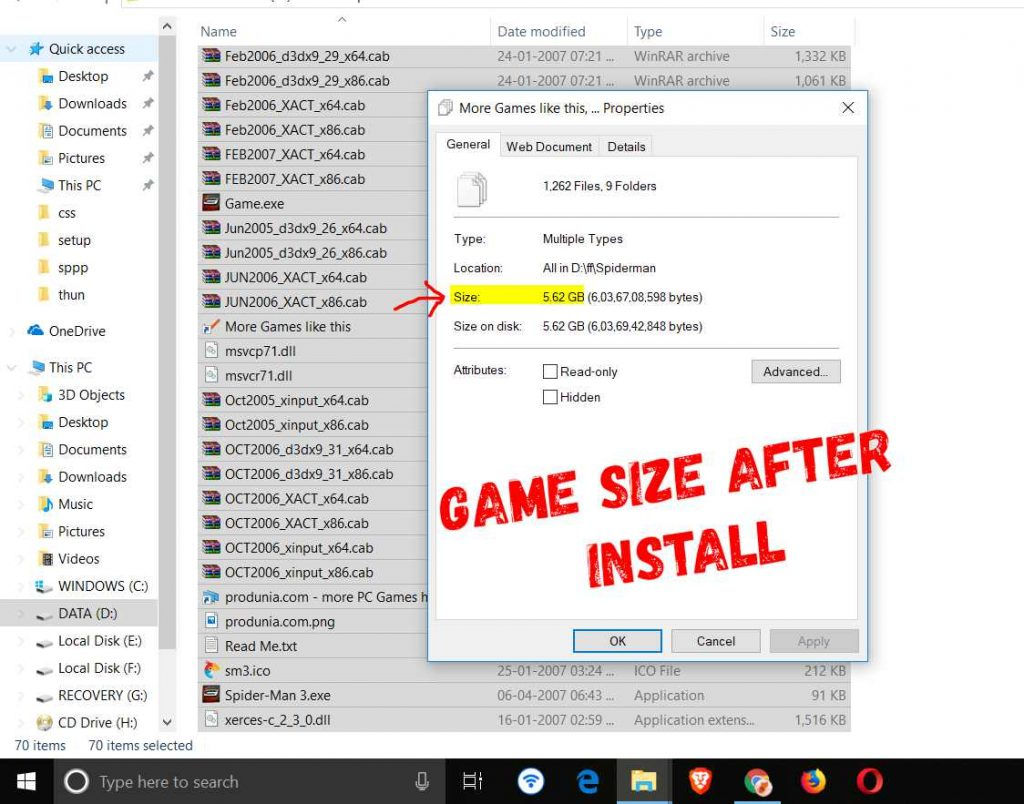Screen dimensions: 1024x804
Task: Open Opera browser from the taskbar
Action: 870,781
